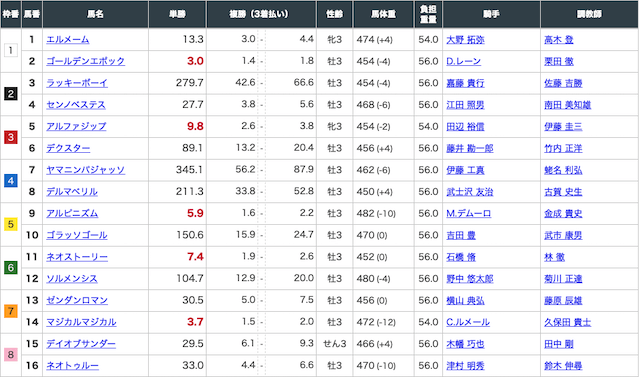Image resolution: width=640 pixels, height=377 pixels.
Task: Open horse link ラッキーボーイ
Action: [x=77, y=83]
